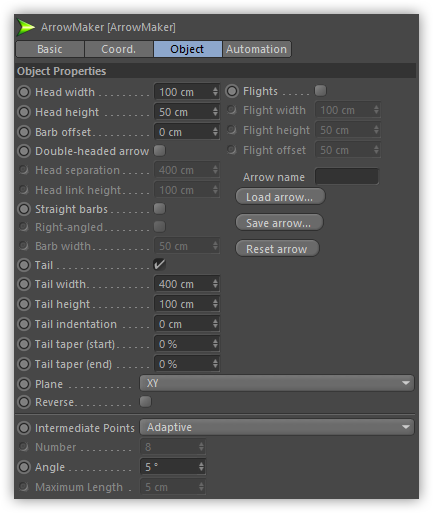433x513 pixels.
Task: Enable the Flights checkbox
Action: coord(321,90)
